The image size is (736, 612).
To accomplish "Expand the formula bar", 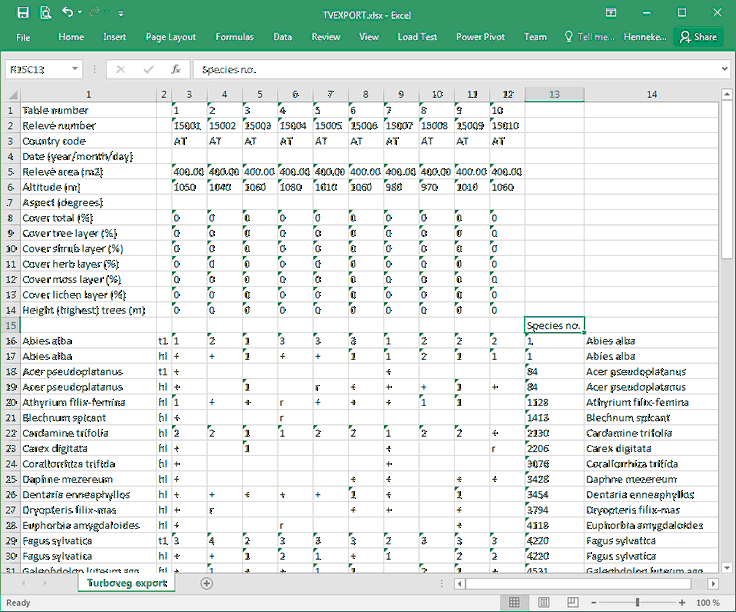I will pyautogui.click(x=724, y=70).
